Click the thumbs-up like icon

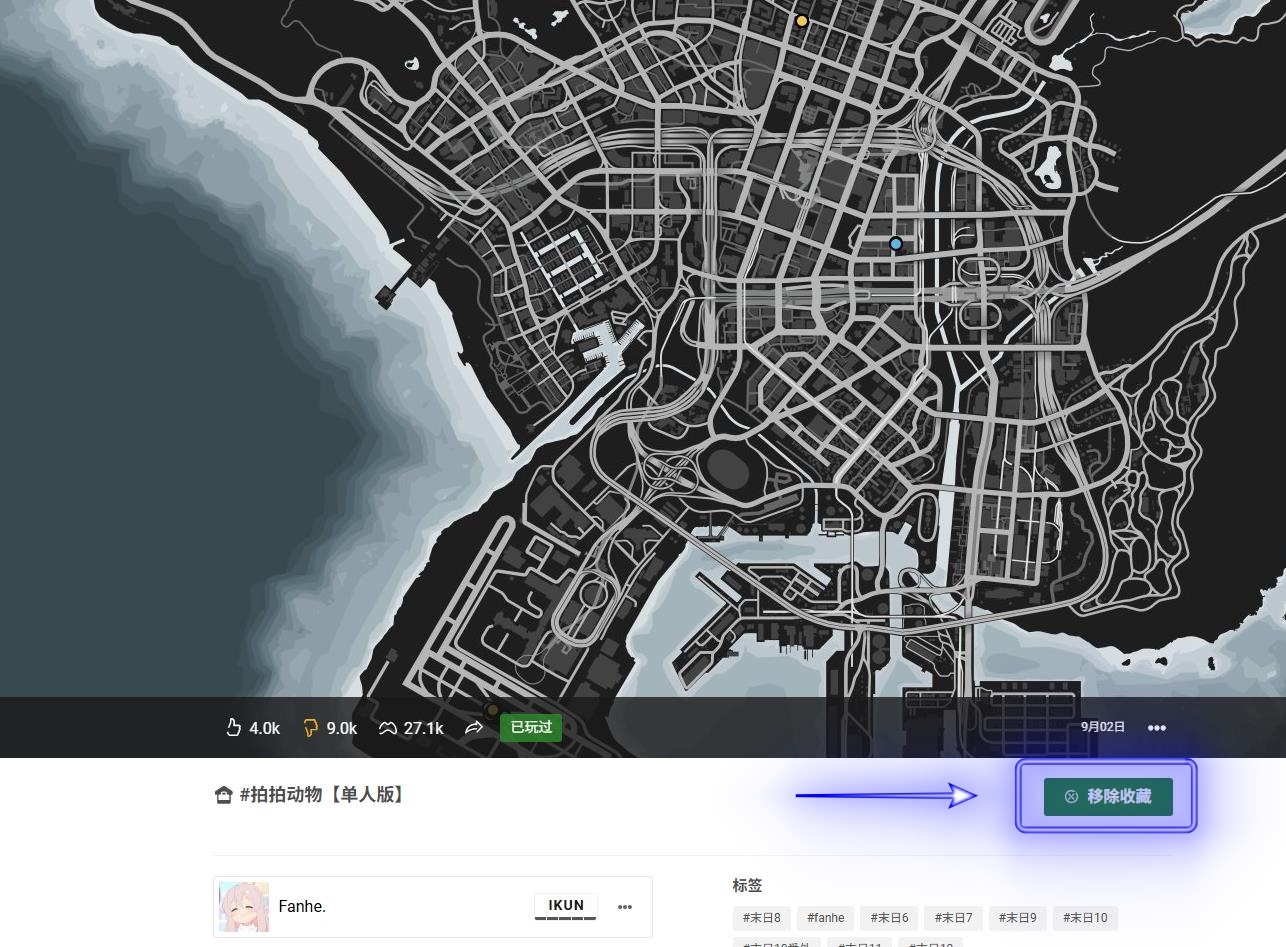234,728
